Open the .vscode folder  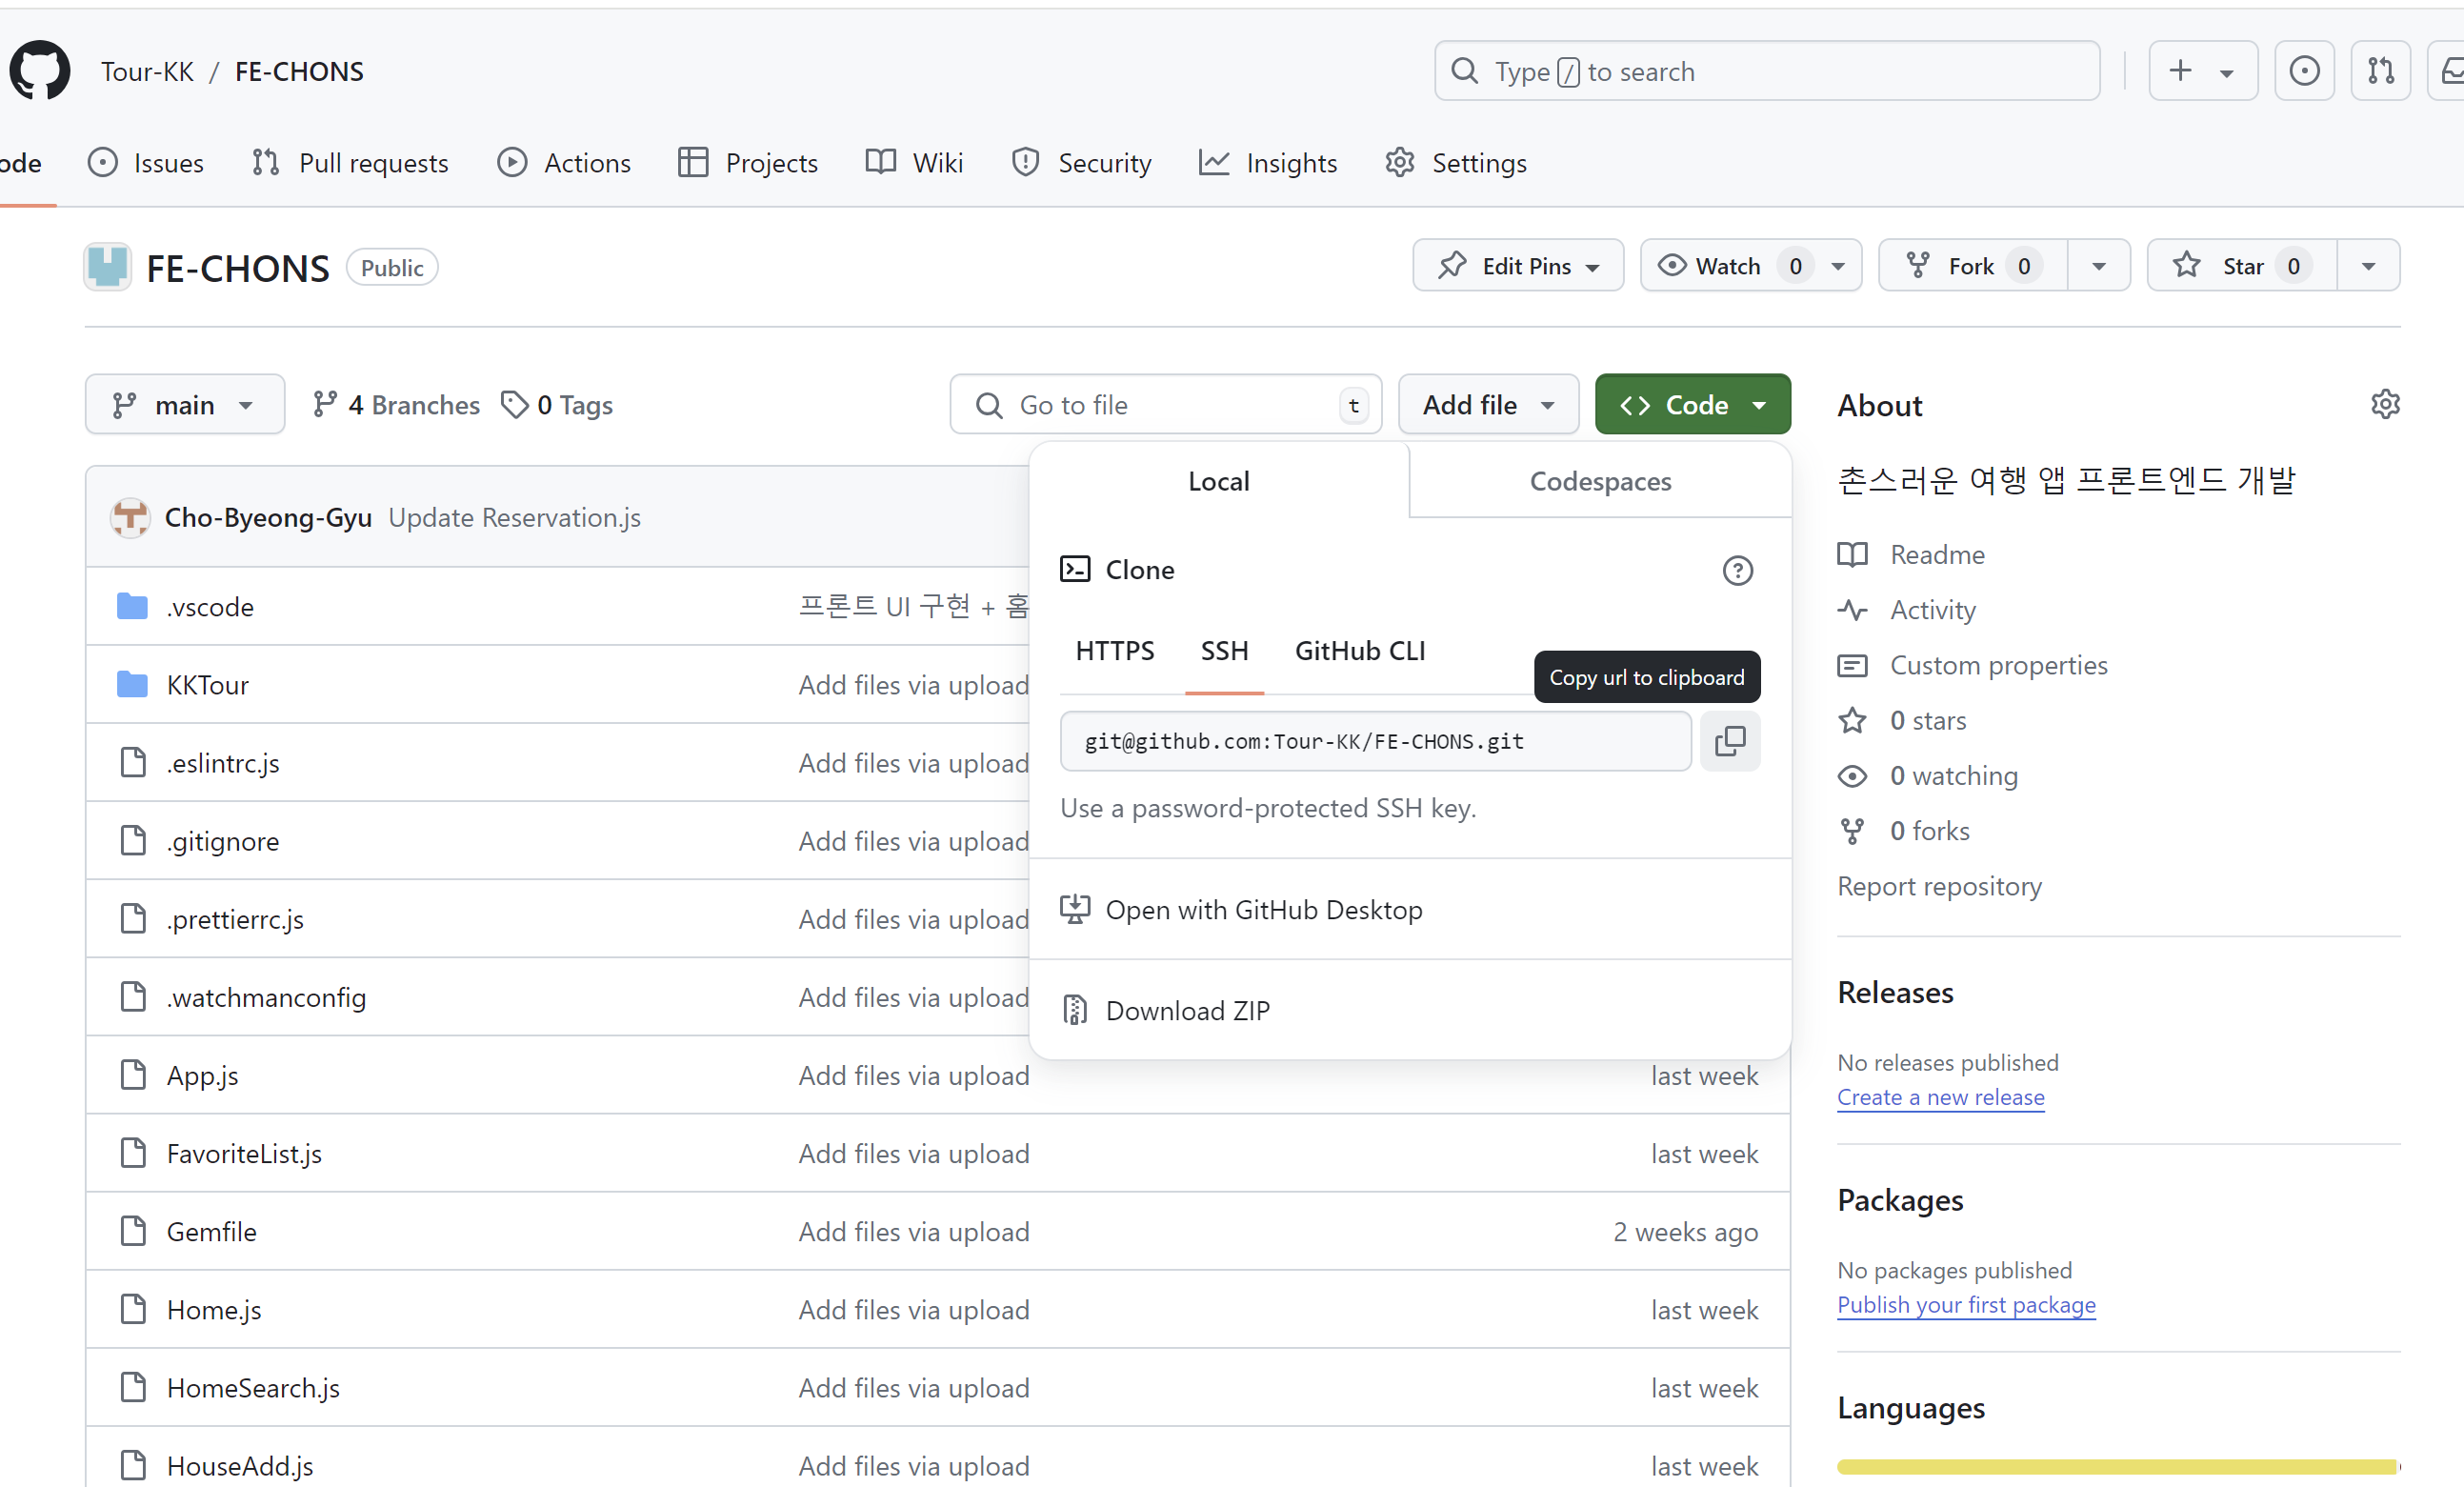[210, 607]
